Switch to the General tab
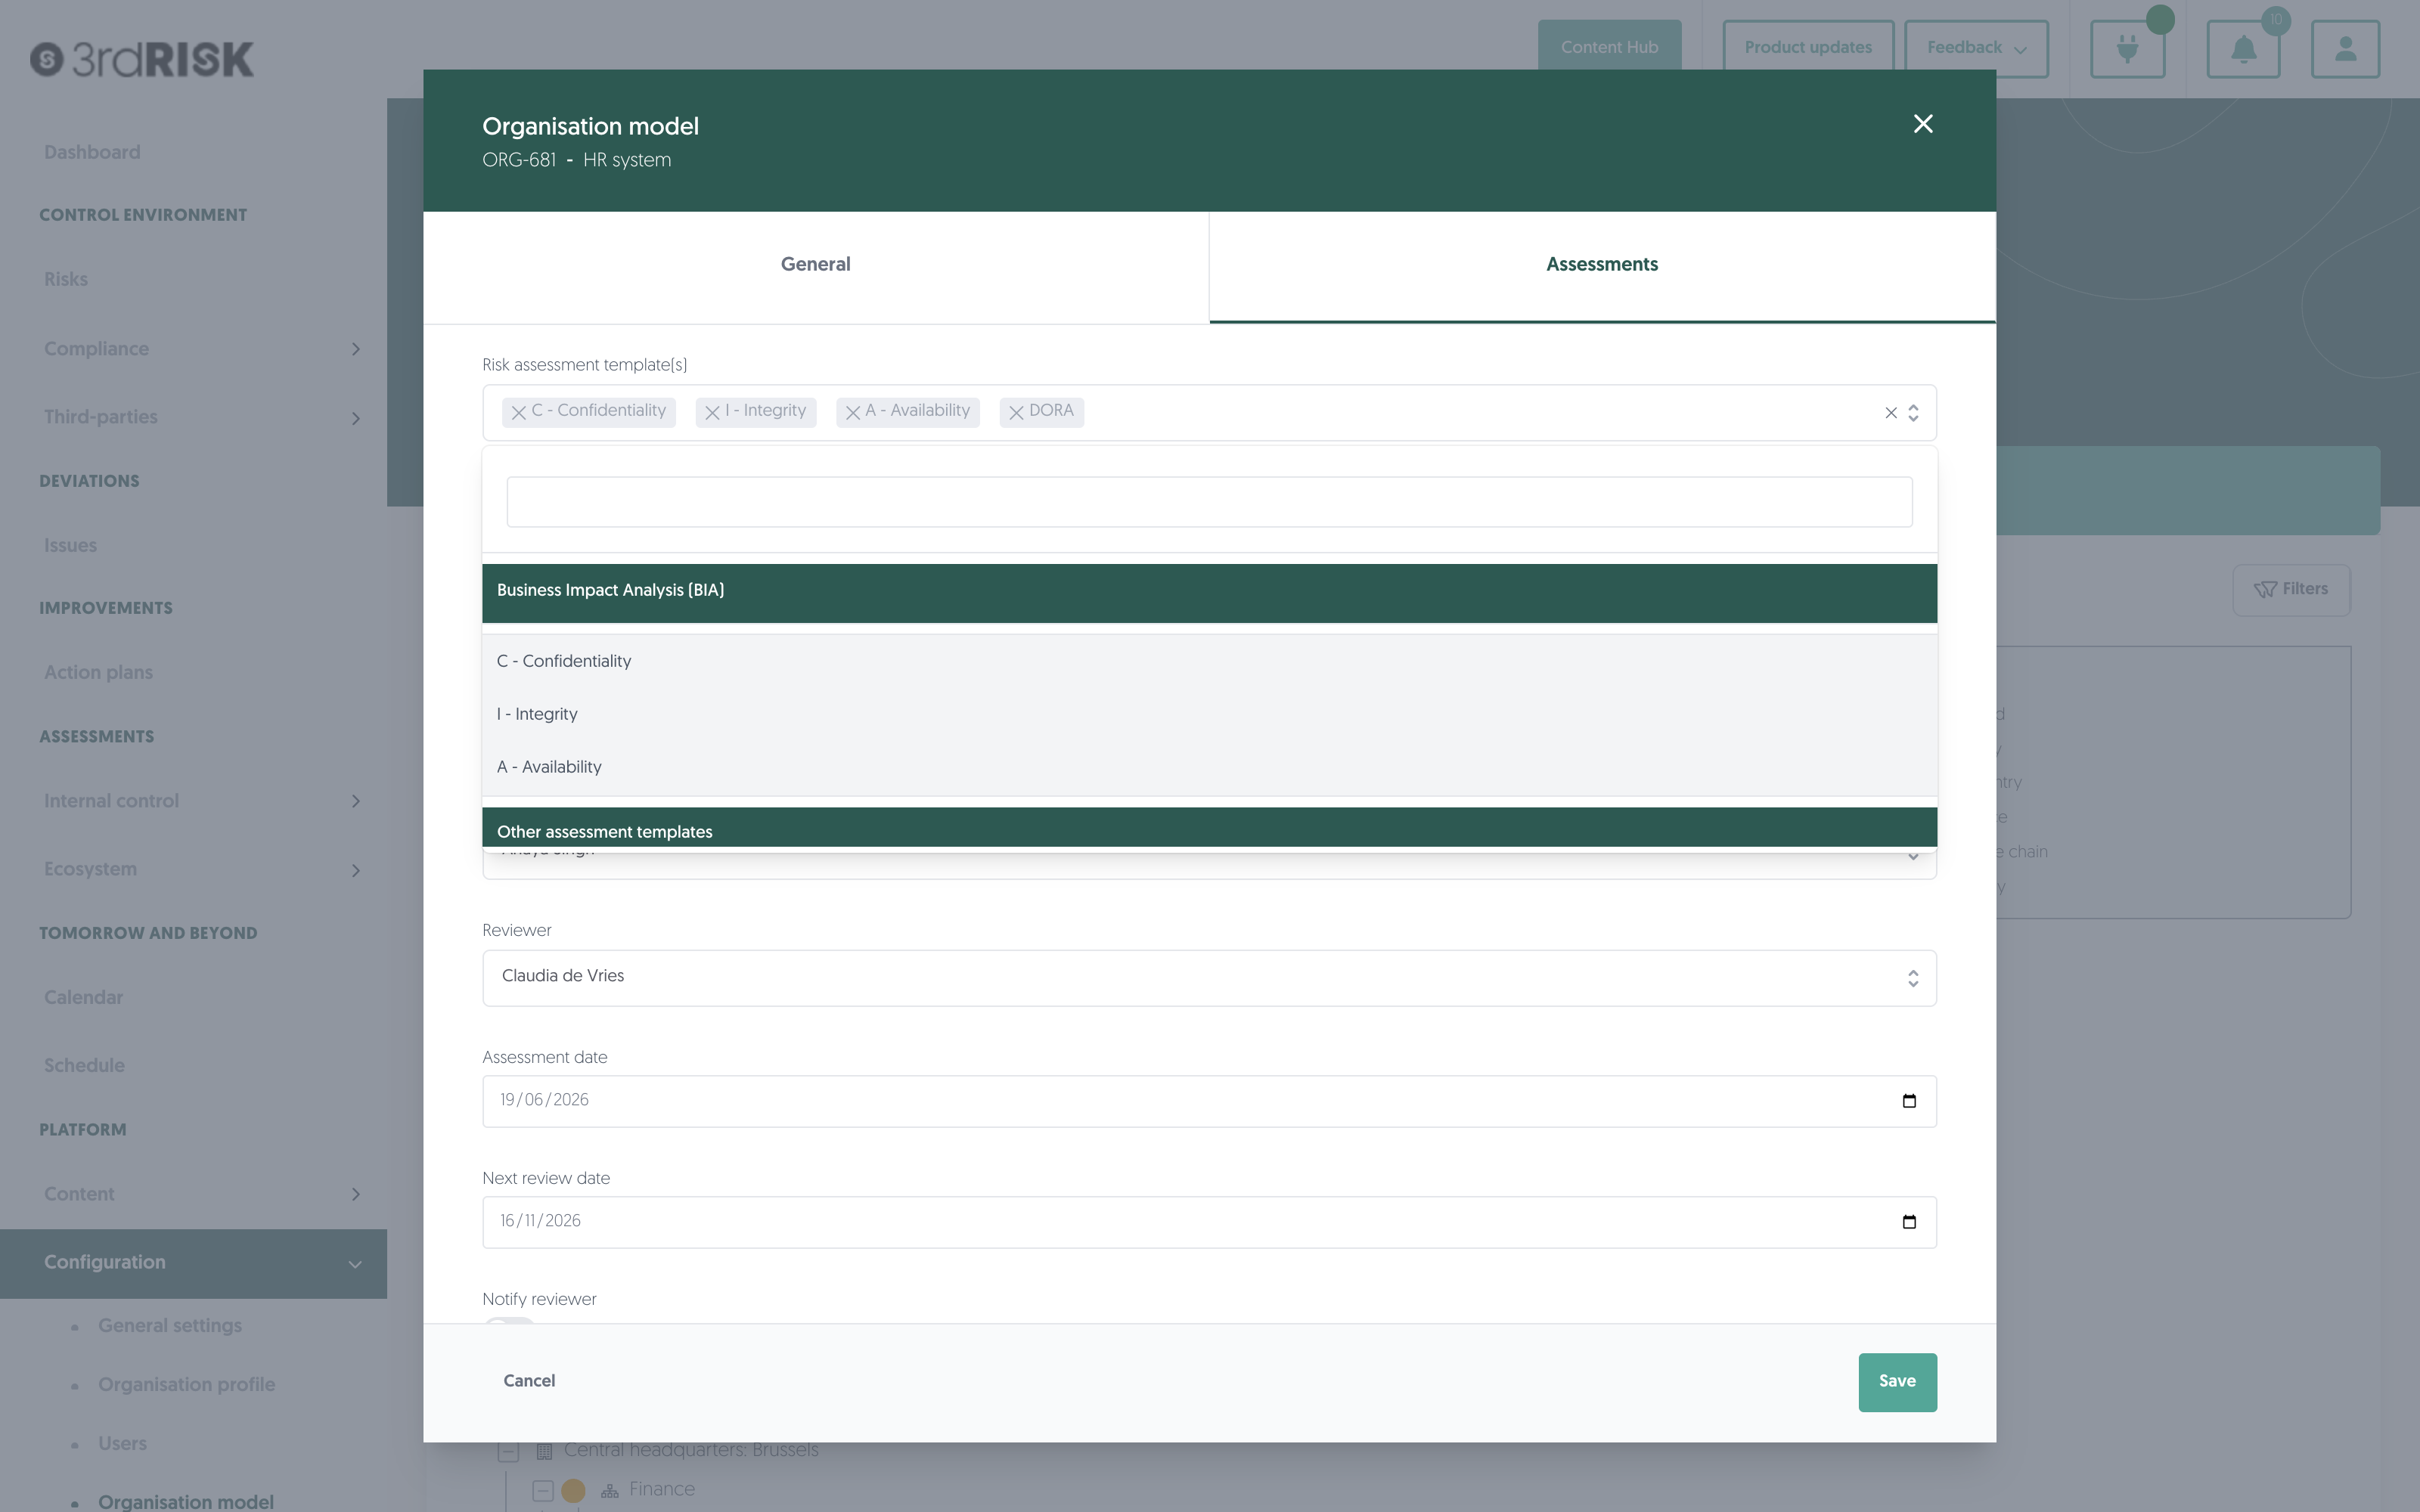Image resolution: width=2420 pixels, height=1512 pixels. [816, 267]
